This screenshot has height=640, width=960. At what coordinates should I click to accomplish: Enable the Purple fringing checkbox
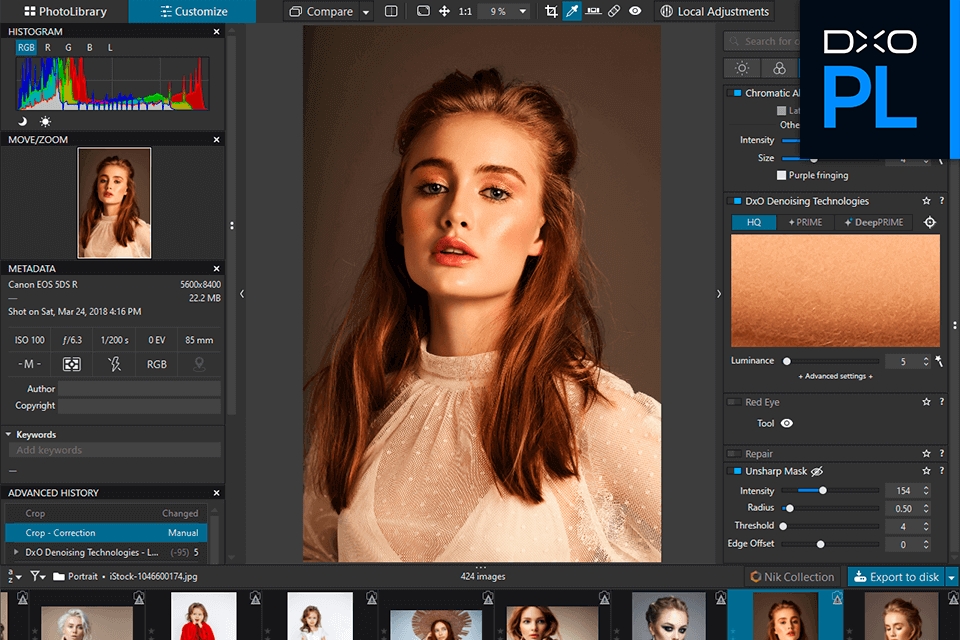click(782, 175)
